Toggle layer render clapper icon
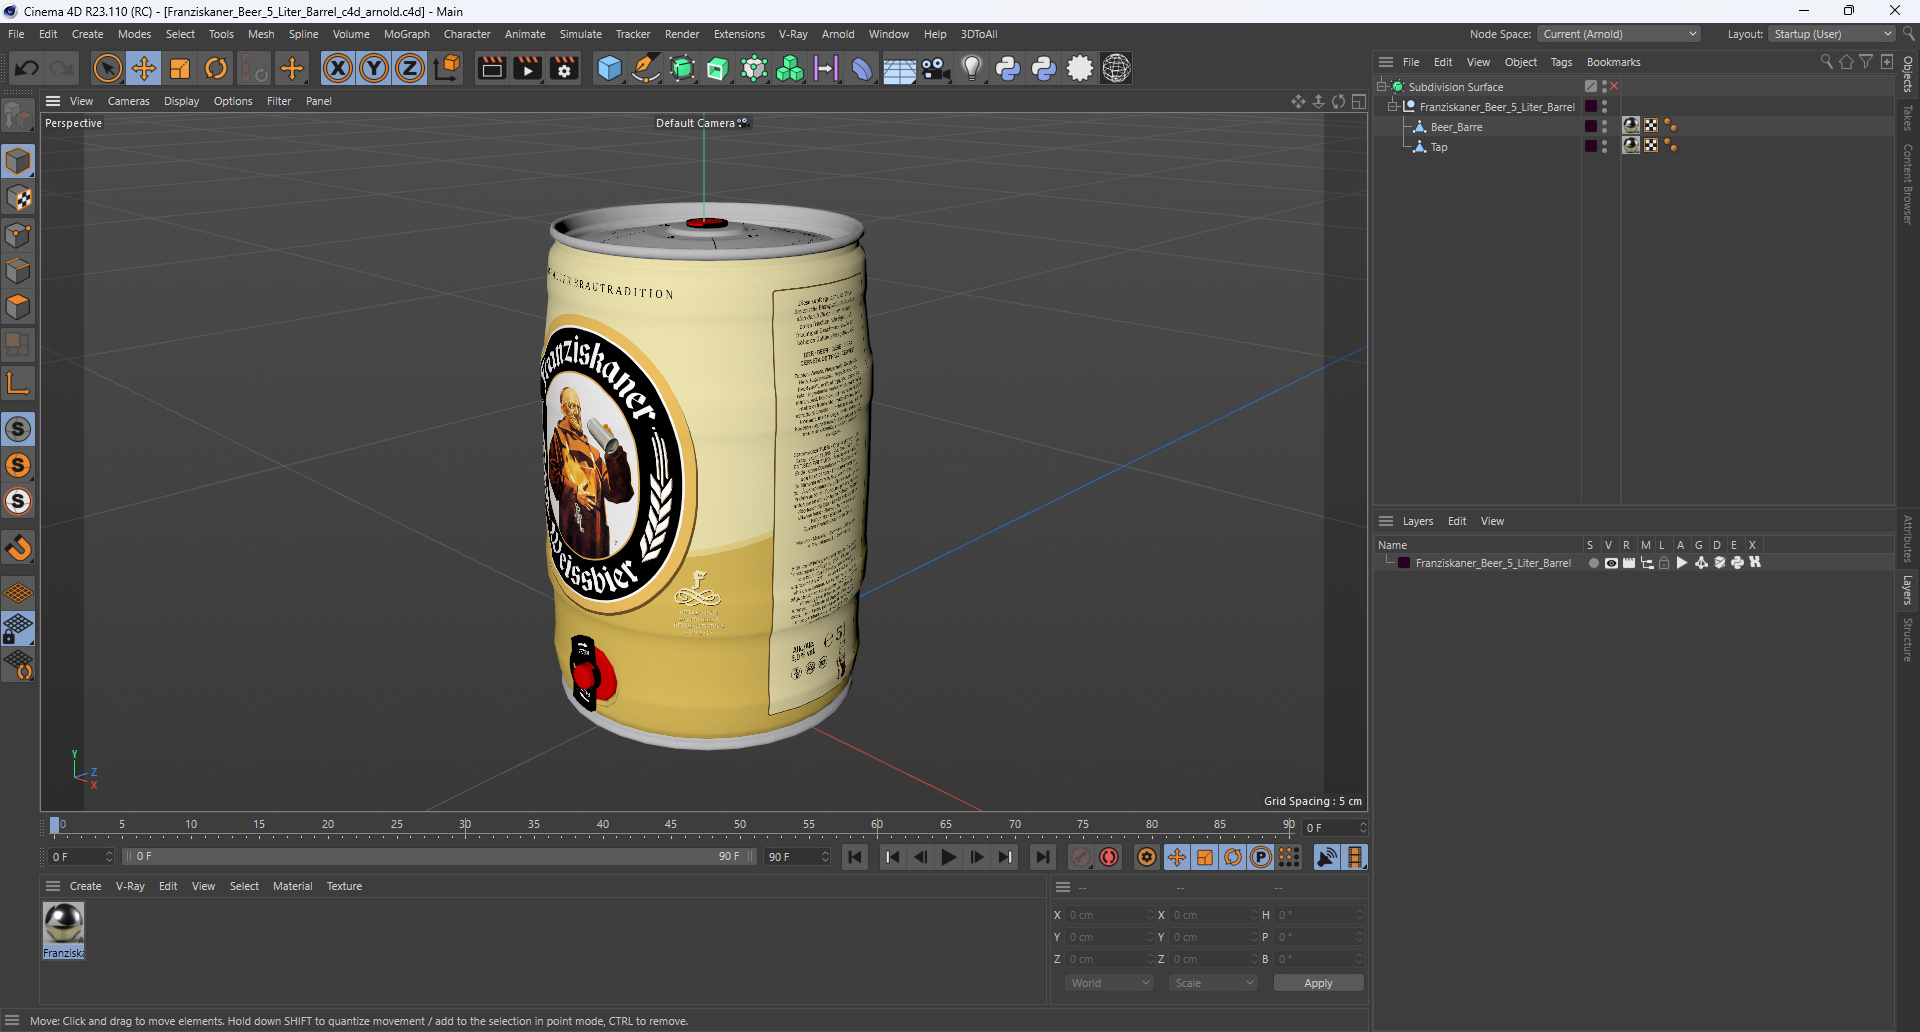 1629,563
